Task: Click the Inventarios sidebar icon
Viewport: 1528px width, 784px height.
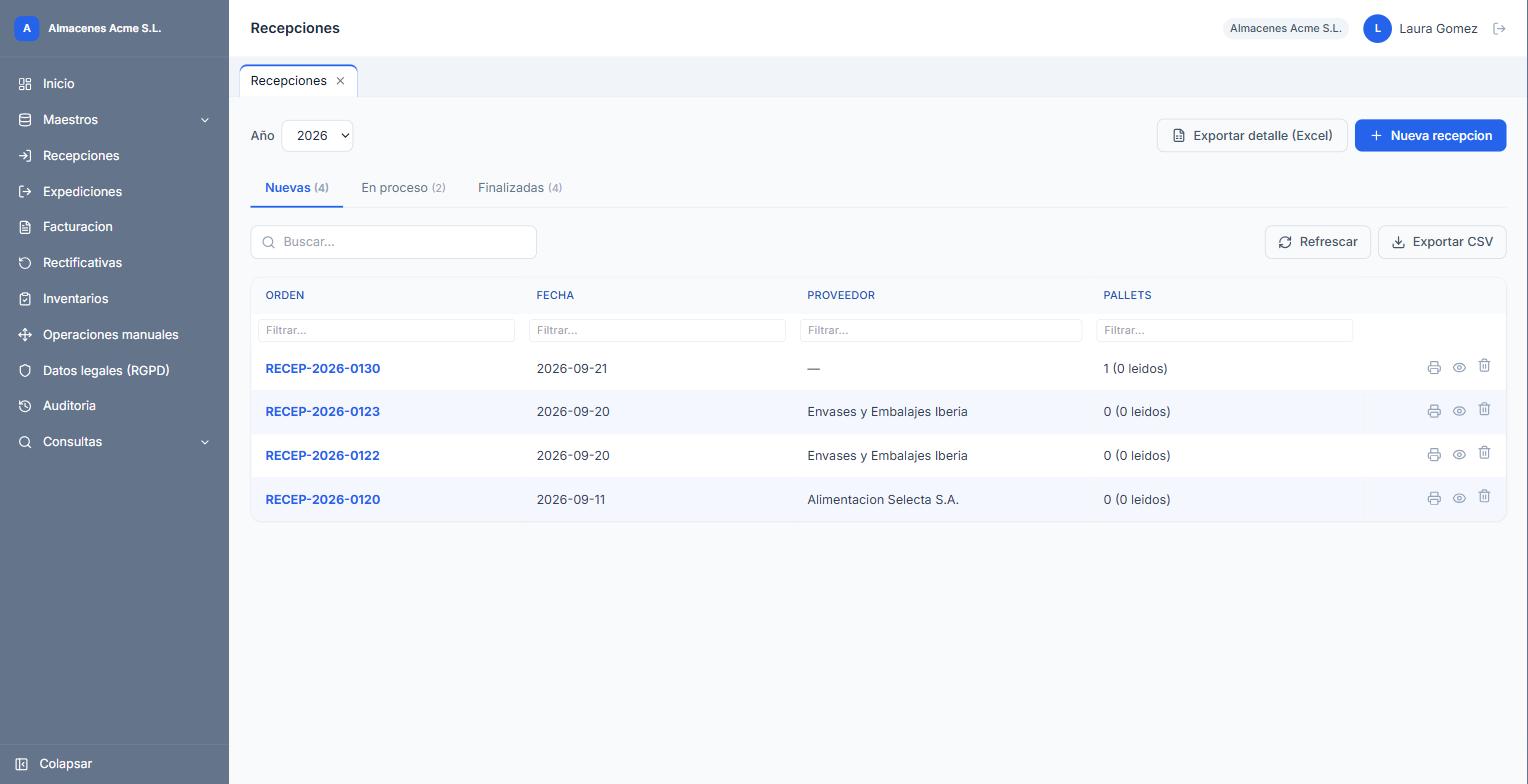Action: click(x=25, y=299)
